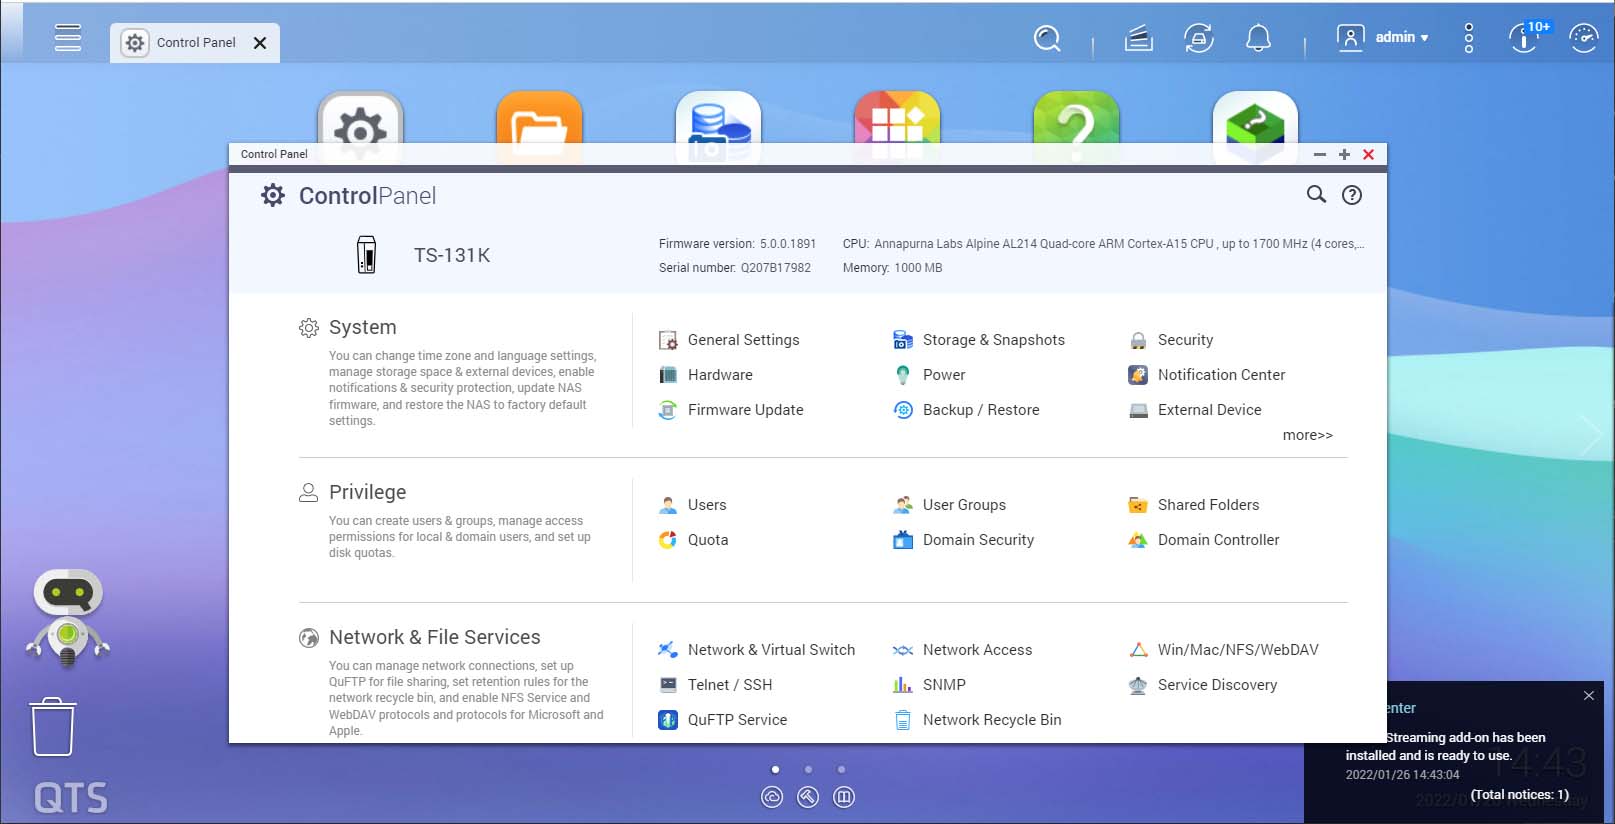Open Control Panel help question icon
This screenshot has width=1615, height=824.
point(1352,195)
